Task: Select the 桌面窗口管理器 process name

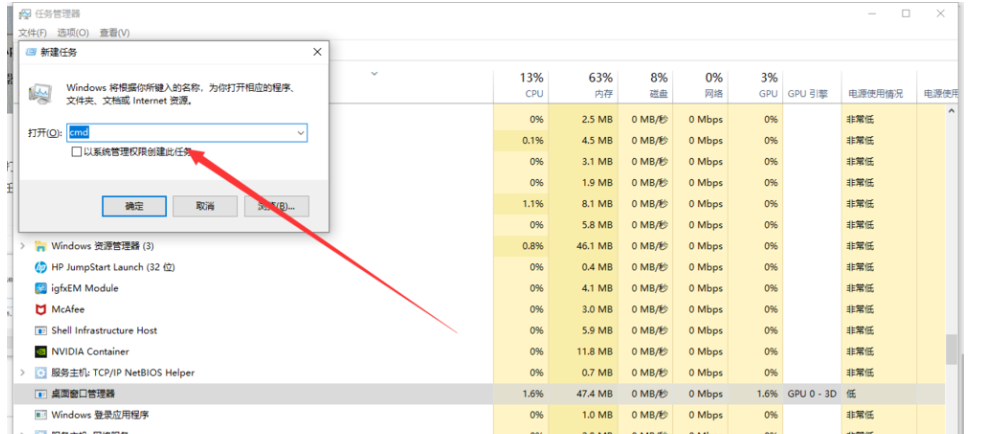Action: (x=83, y=394)
